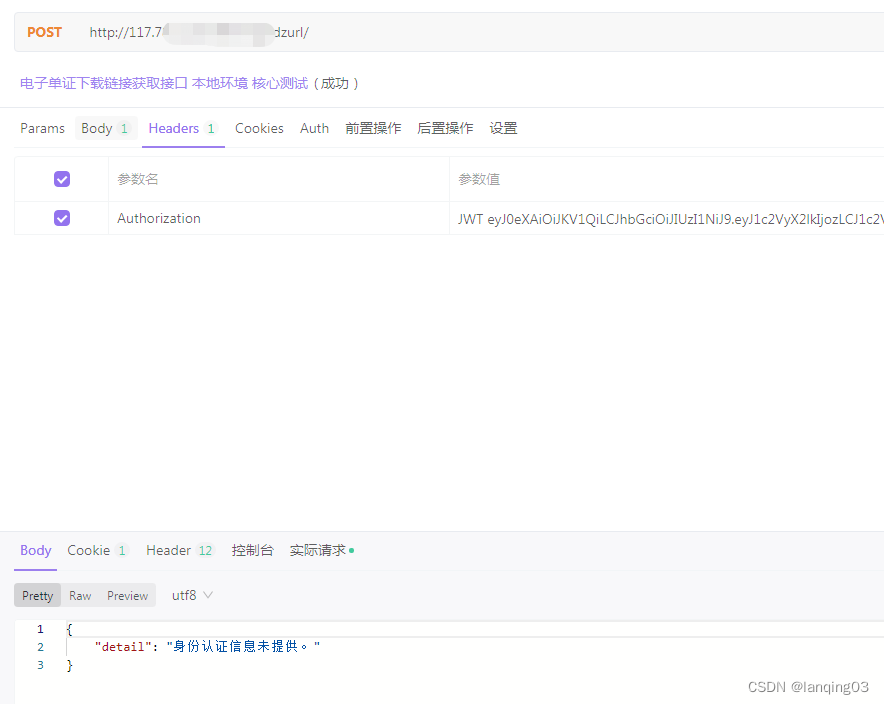
Task: Open the 控制台 console tab
Action: [x=253, y=550]
